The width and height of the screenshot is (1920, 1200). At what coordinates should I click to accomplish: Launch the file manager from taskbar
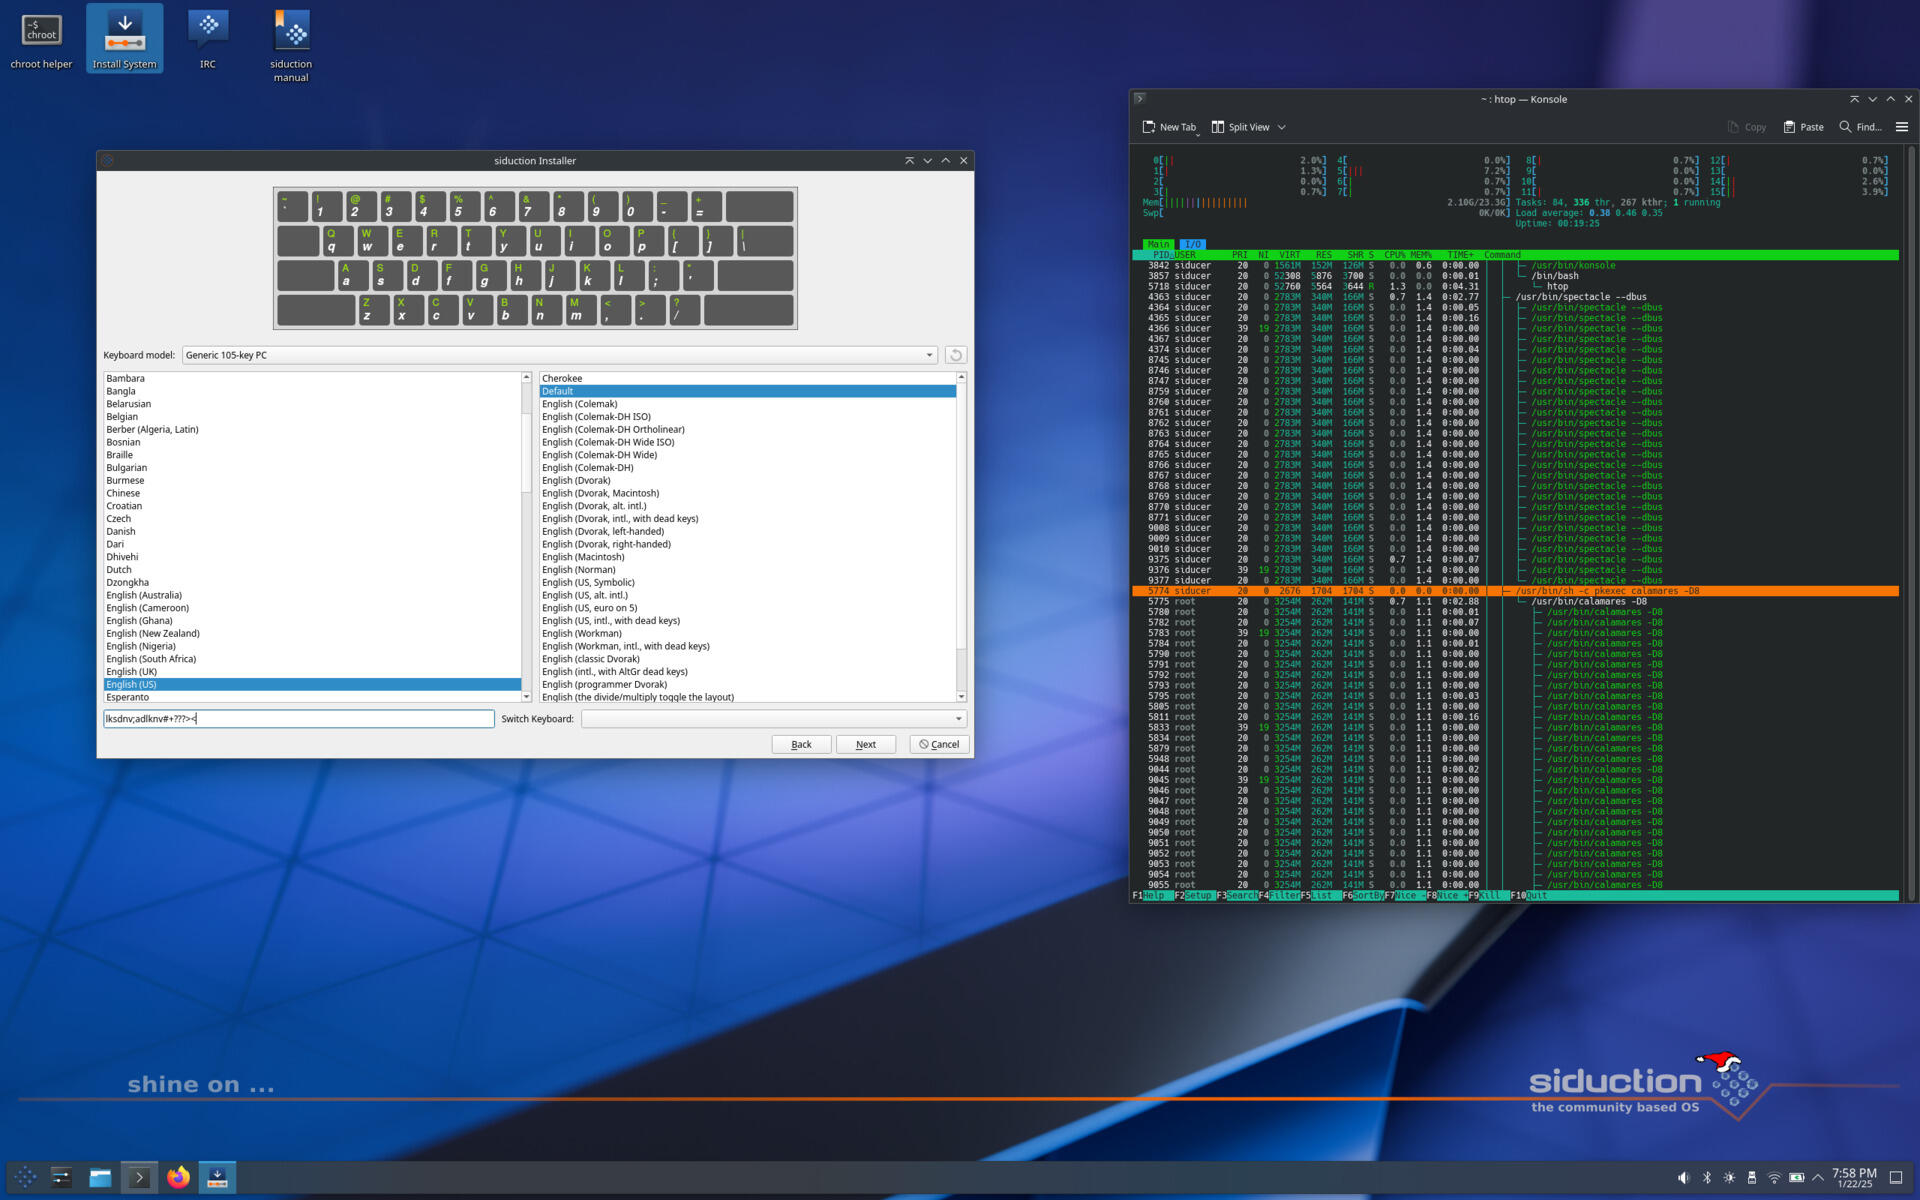[100, 1177]
